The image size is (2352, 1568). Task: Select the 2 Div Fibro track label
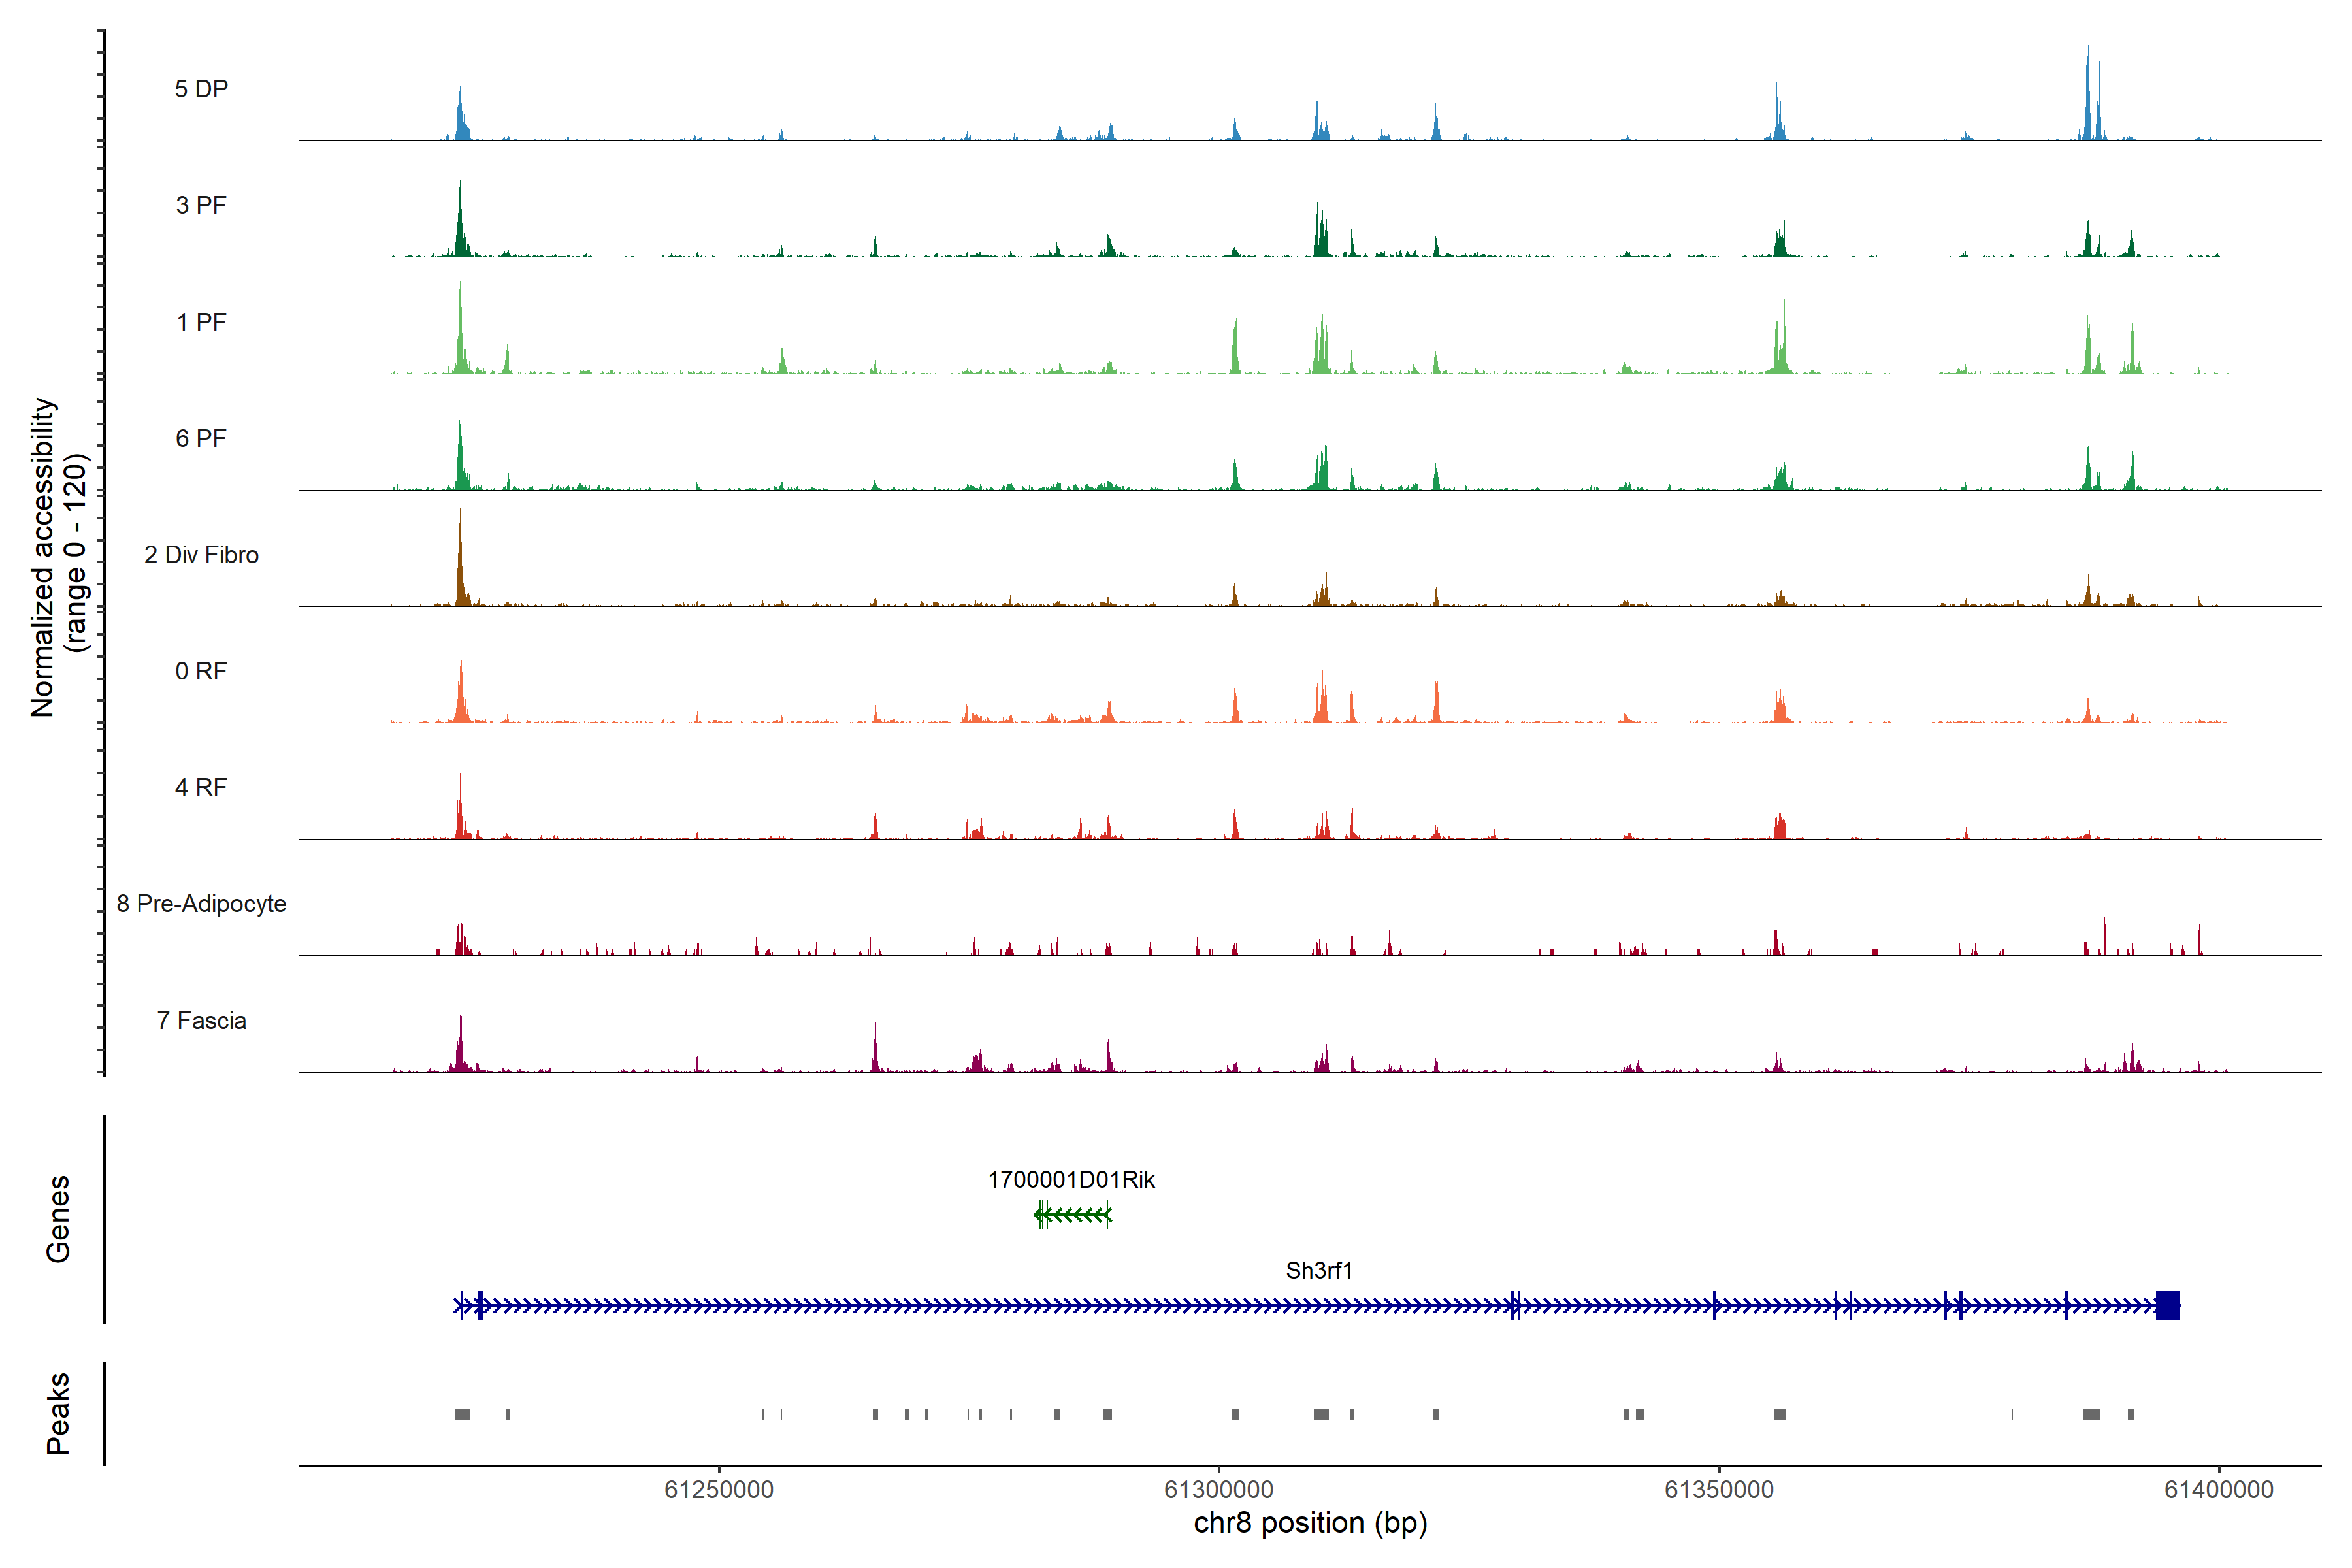tap(201, 555)
